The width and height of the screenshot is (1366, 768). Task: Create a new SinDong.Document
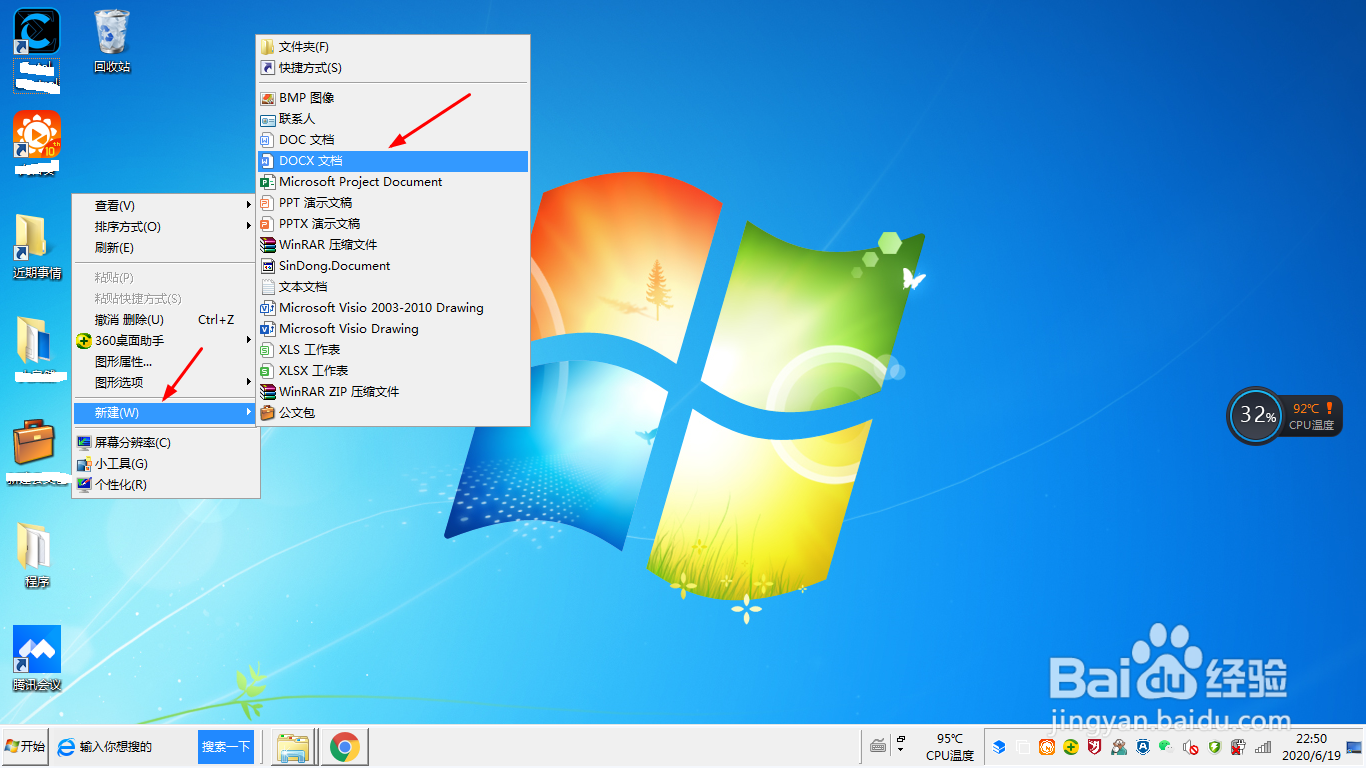coord(392,265)
